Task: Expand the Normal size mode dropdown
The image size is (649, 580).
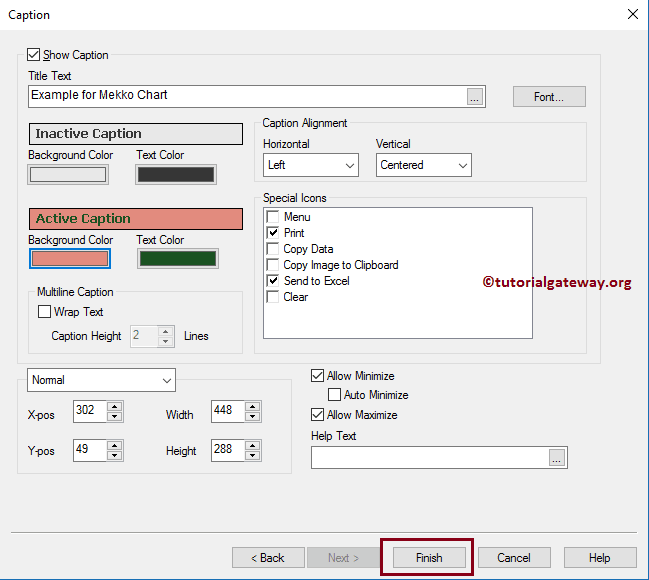Action: 101,380
